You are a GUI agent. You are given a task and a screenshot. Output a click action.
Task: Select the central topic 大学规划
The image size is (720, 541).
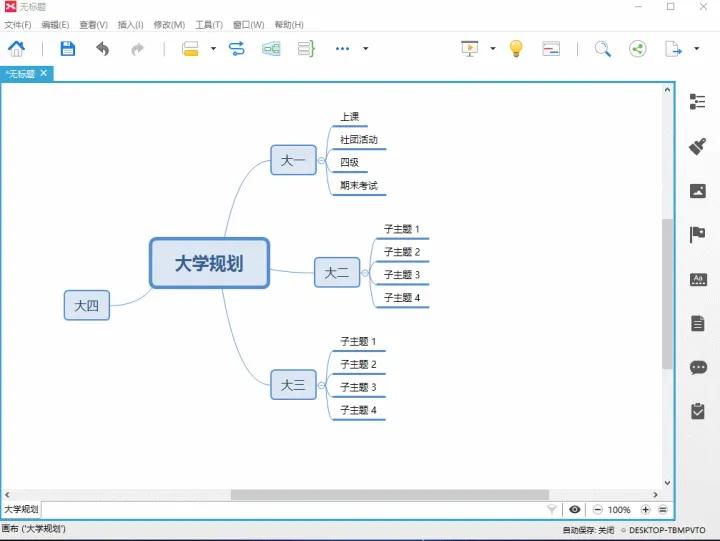click(x=209, y=263)
